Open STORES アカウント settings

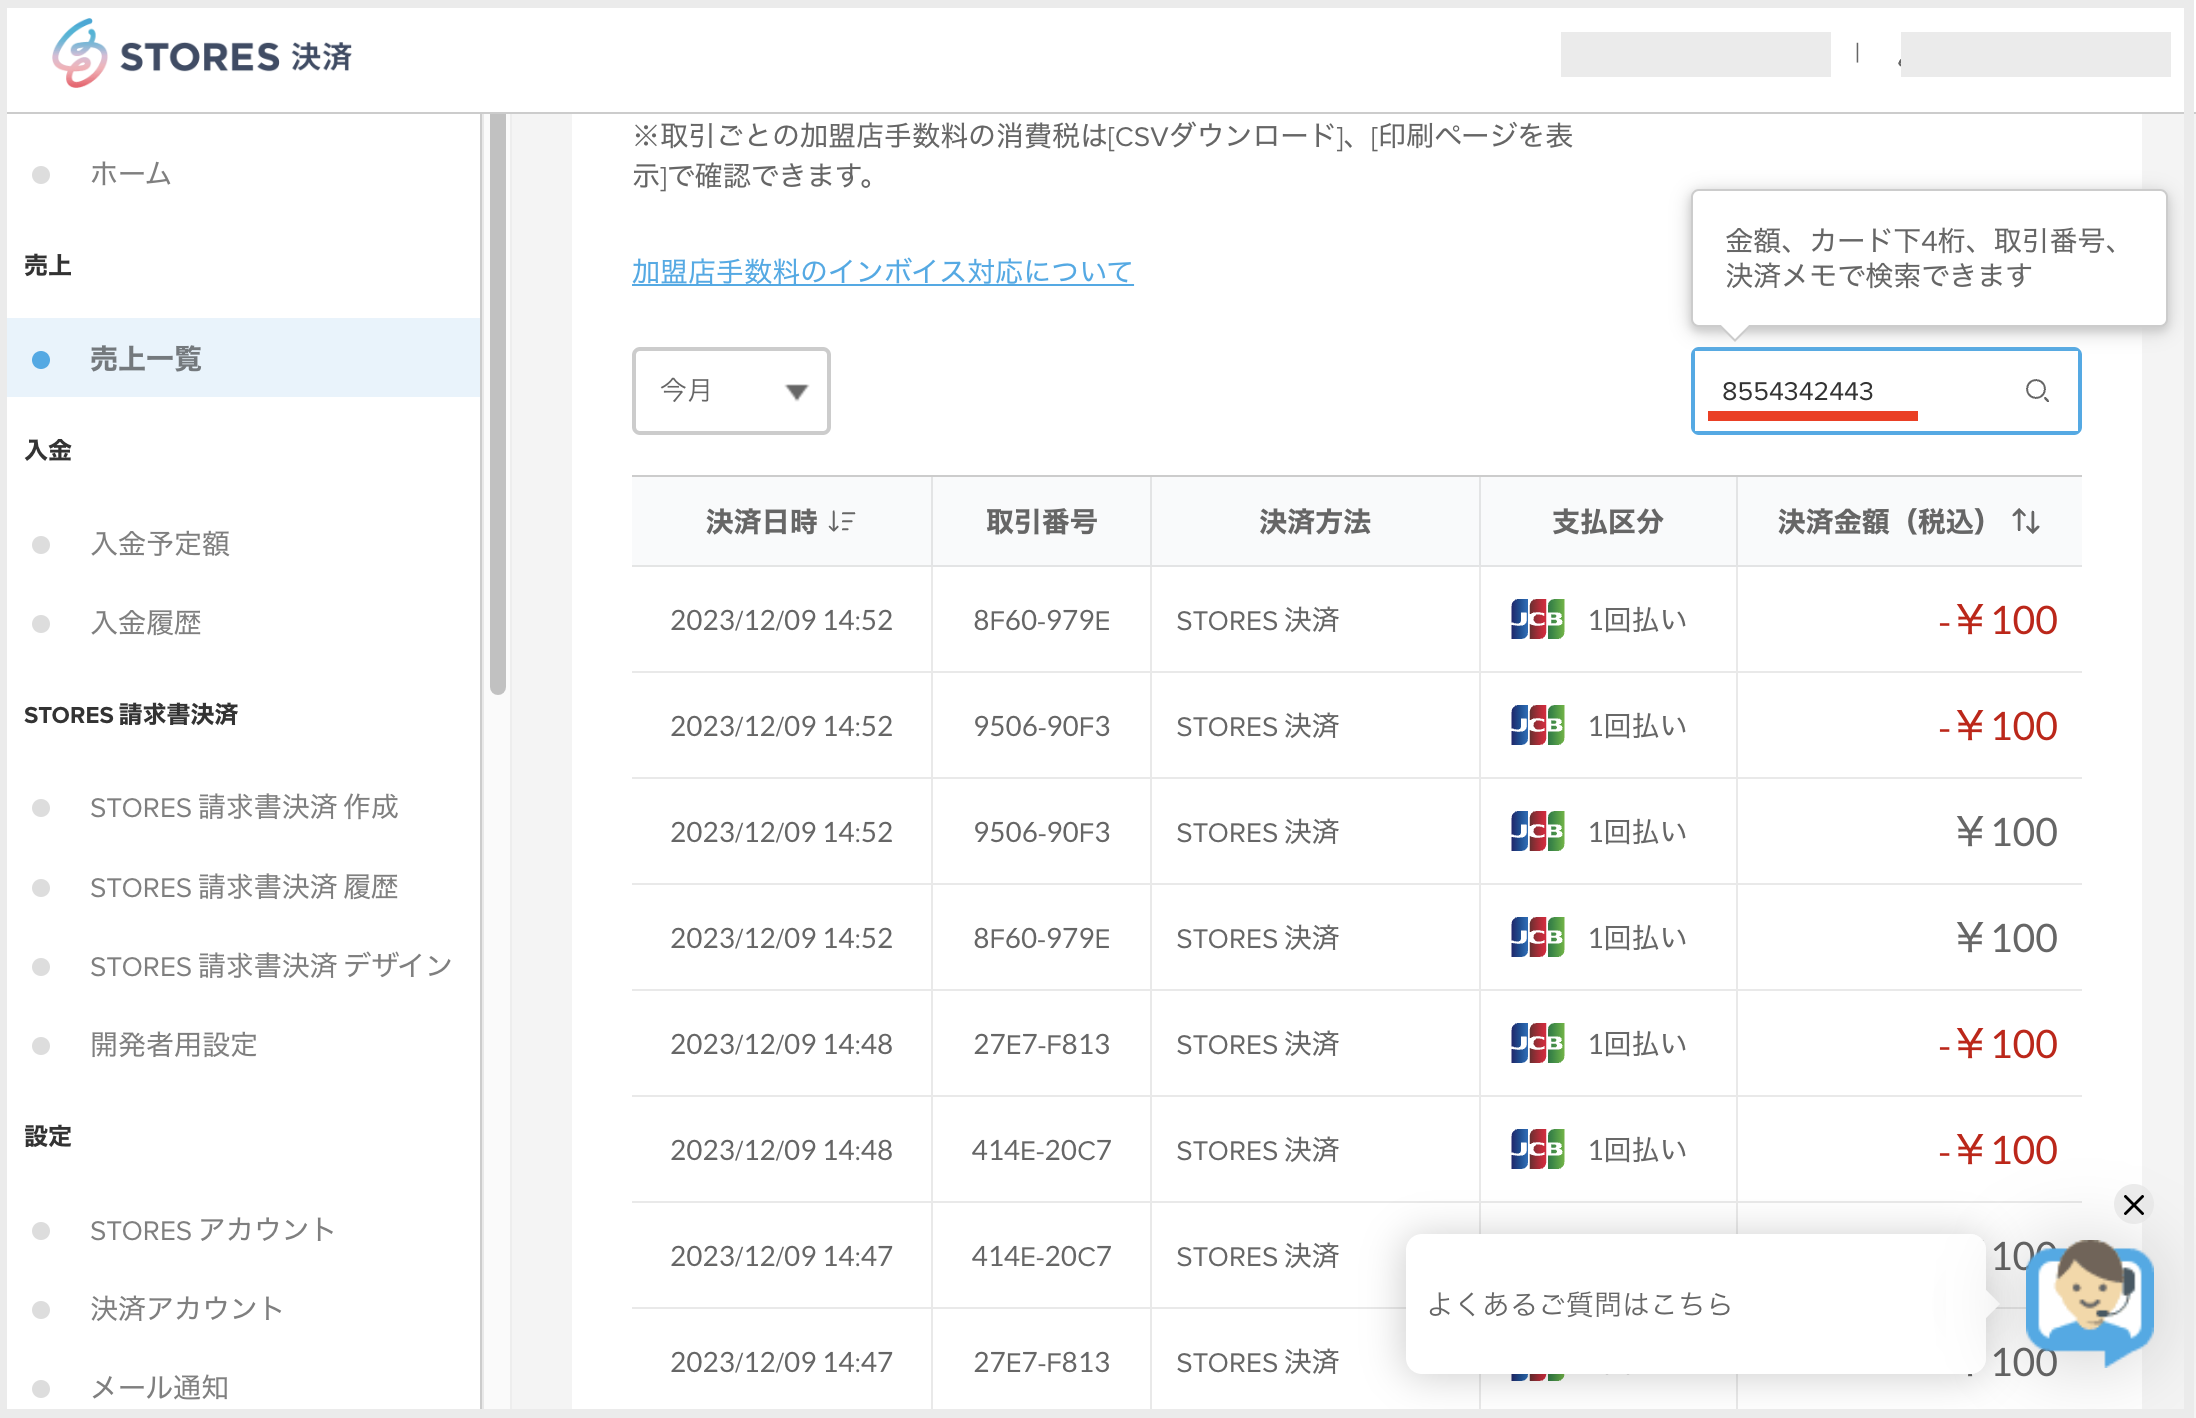212,1230
